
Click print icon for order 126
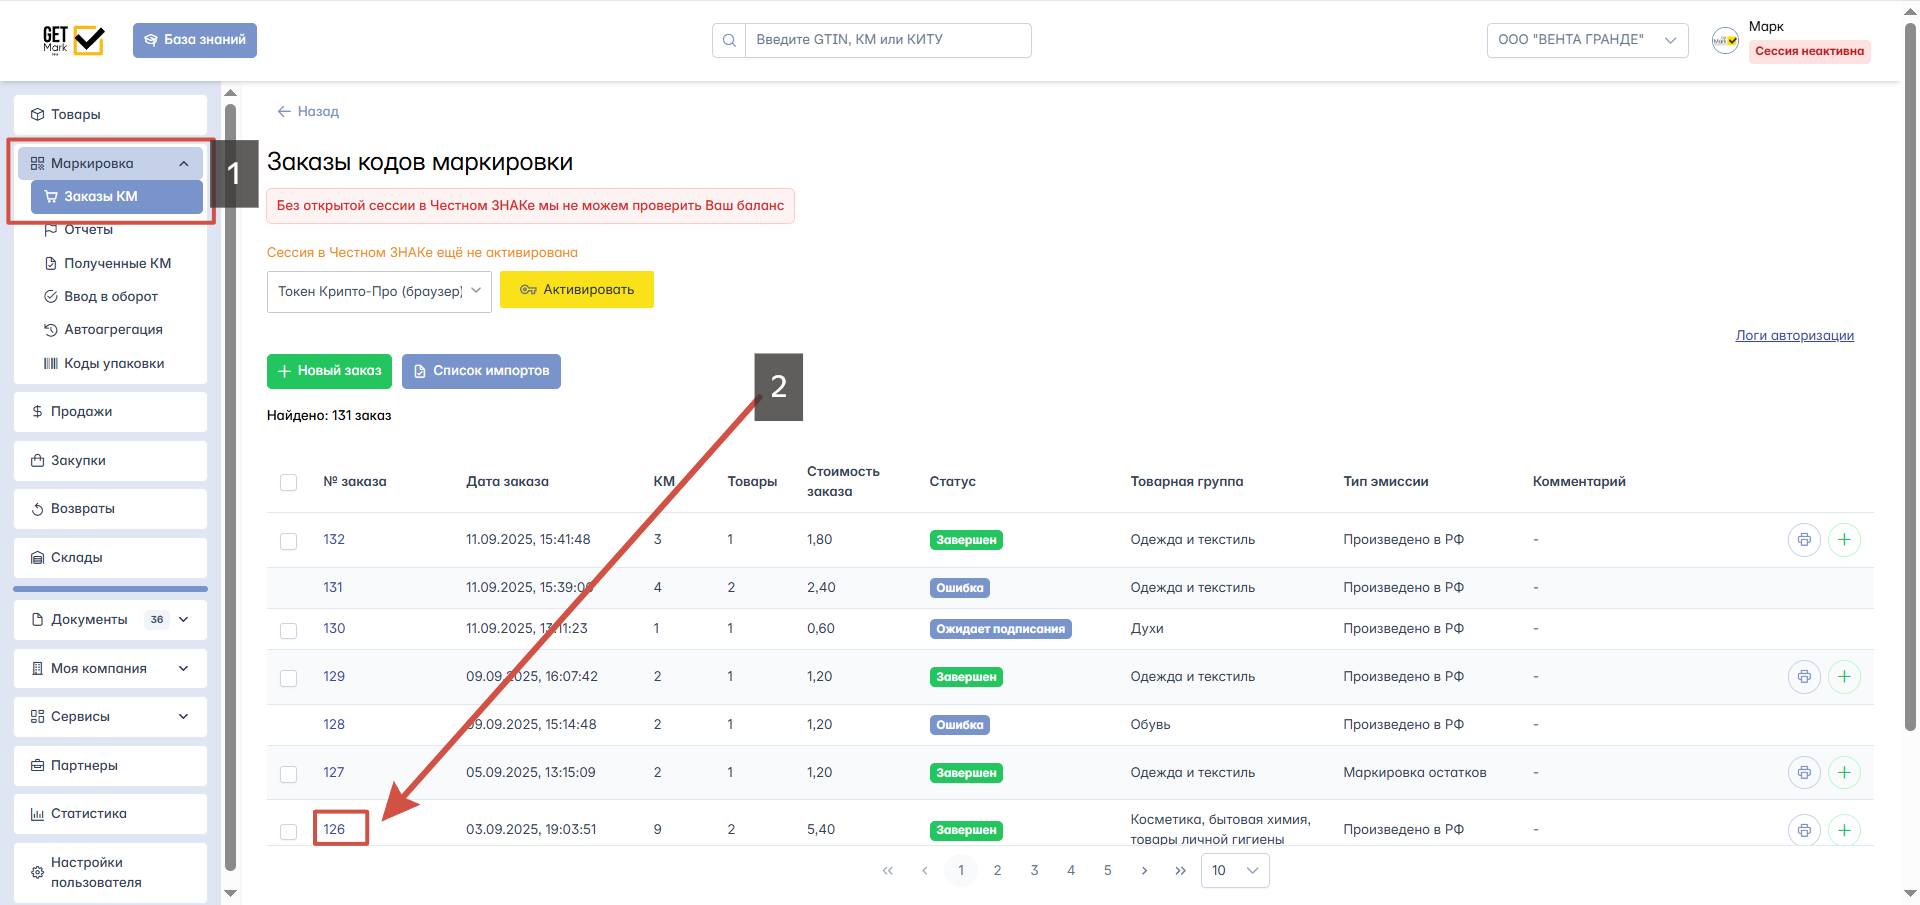point(1804,830)
